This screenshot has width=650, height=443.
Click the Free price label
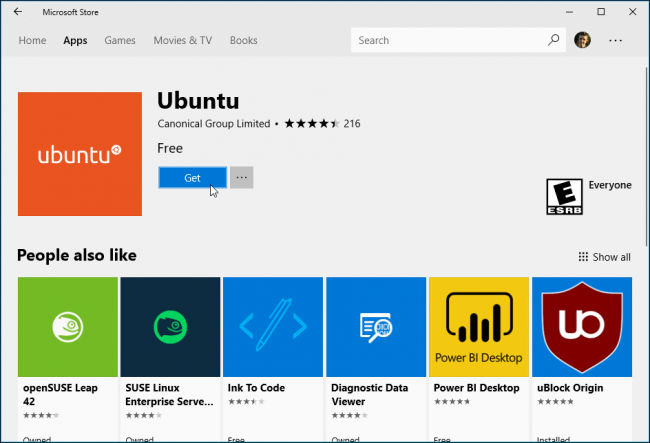pos(170,148)
